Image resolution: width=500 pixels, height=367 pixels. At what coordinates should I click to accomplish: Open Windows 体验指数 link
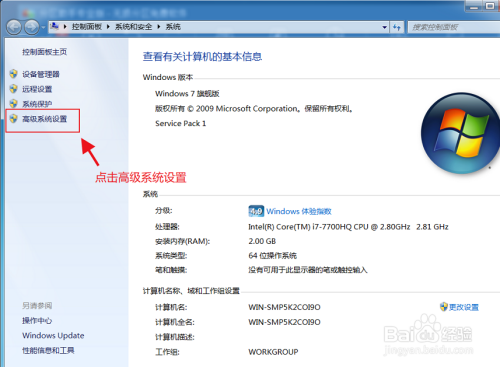point(299,211)
